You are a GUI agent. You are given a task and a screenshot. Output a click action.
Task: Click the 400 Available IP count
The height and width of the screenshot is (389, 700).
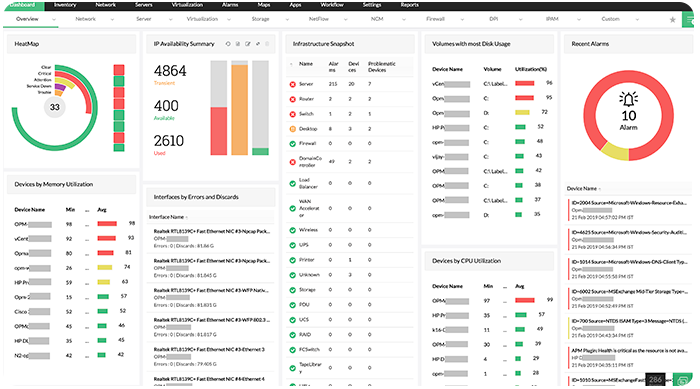[x=166, y=106]
